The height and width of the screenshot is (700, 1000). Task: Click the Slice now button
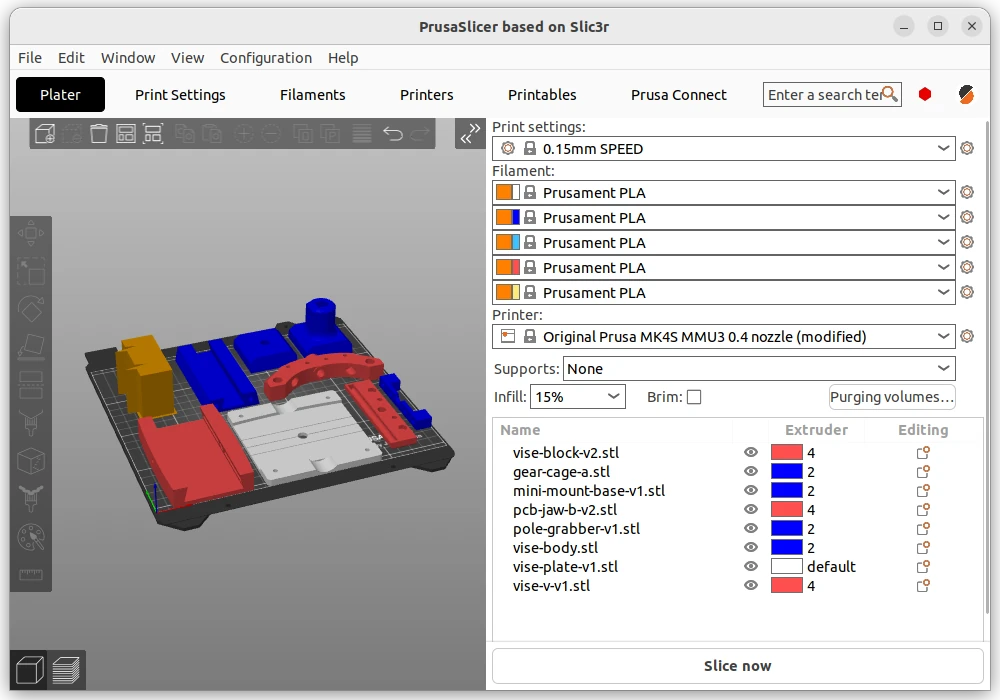pos(737,666)
